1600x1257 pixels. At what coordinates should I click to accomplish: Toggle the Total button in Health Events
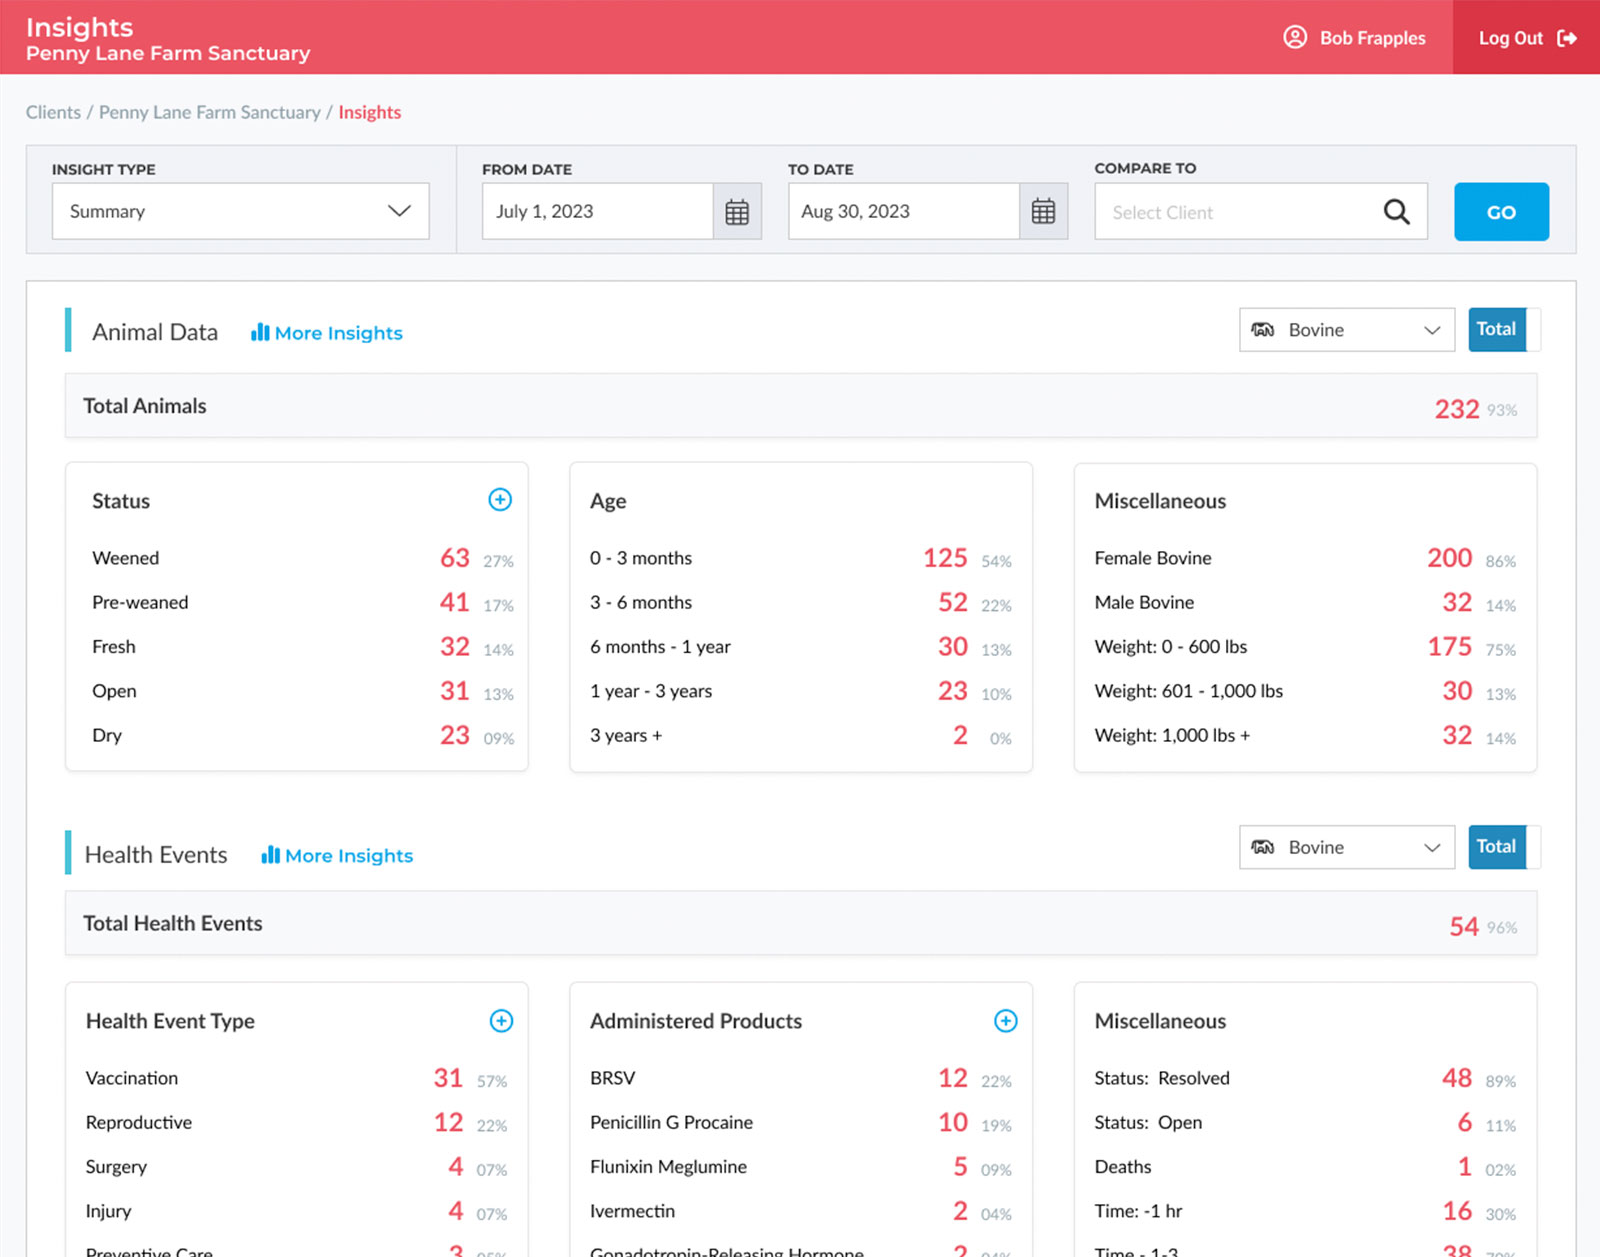coord(1496,847)
